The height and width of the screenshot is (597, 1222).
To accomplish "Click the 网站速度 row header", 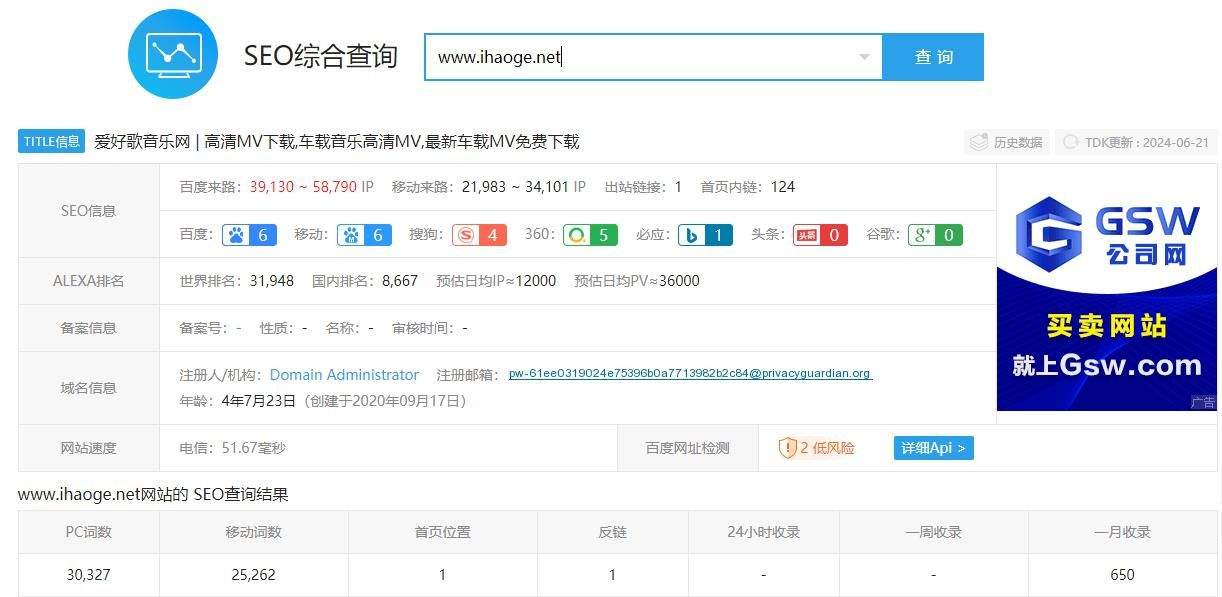I will (89, 448).
